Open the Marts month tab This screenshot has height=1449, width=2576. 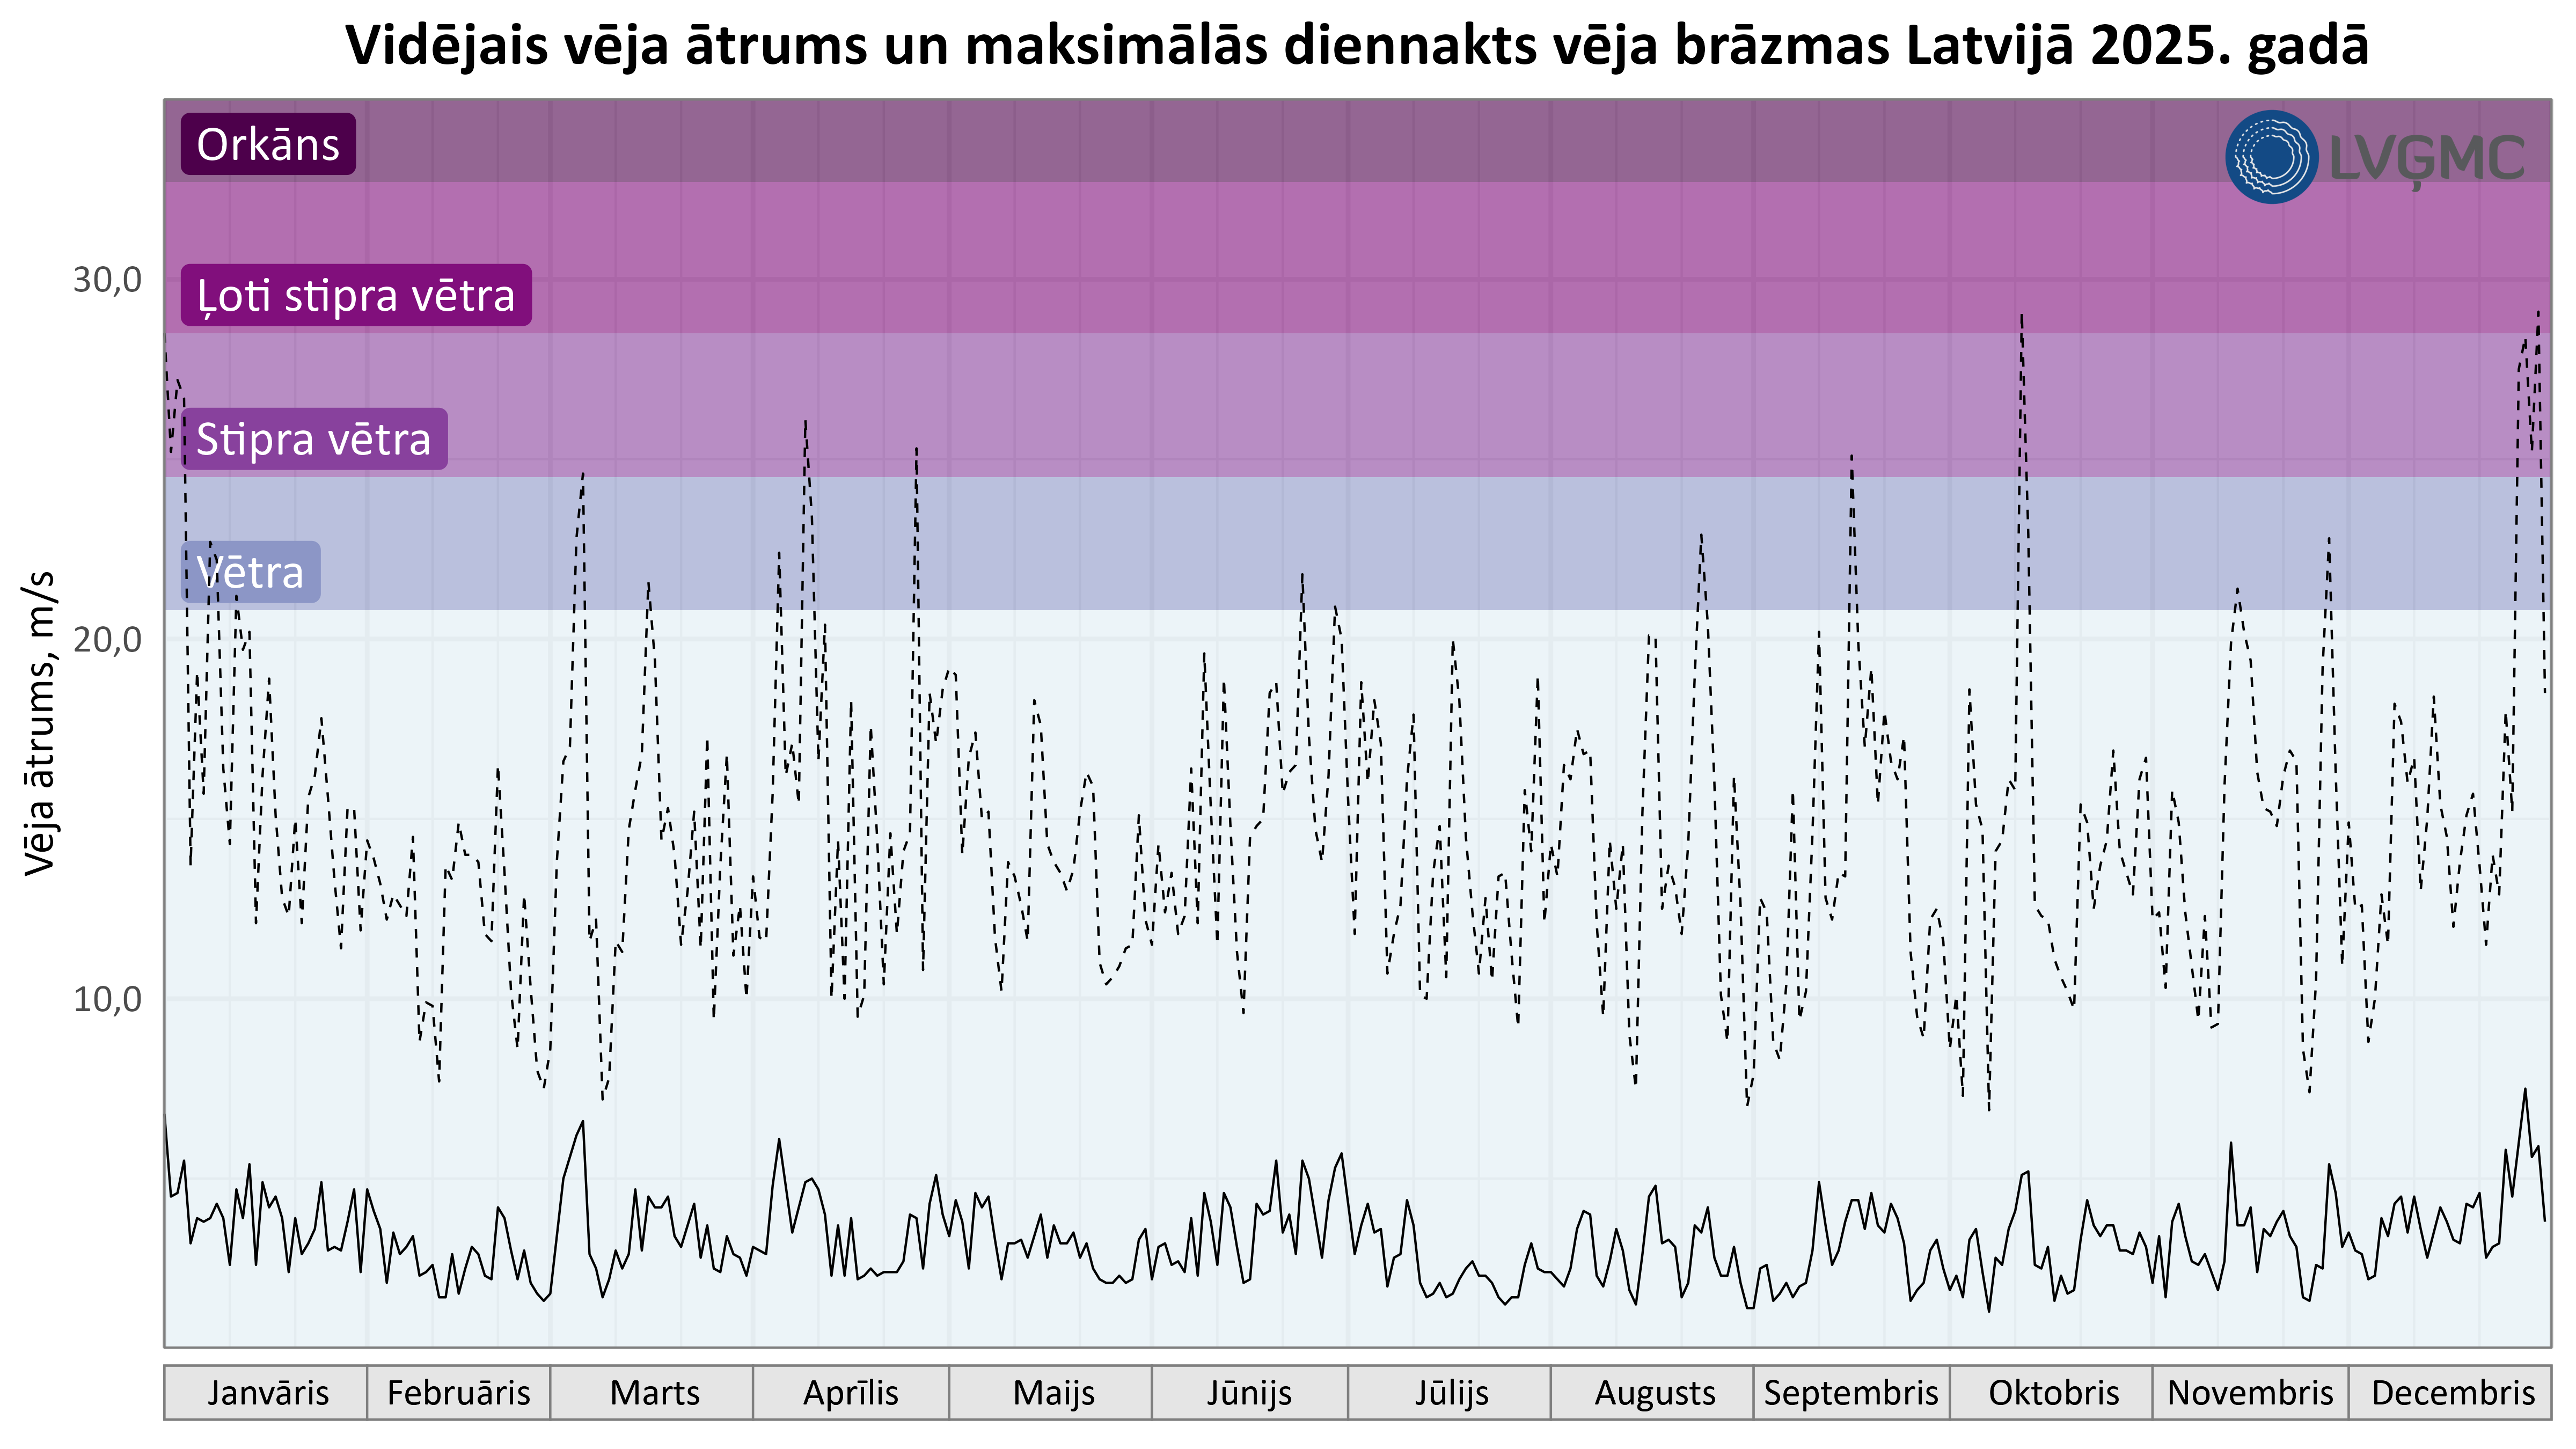654,1392
